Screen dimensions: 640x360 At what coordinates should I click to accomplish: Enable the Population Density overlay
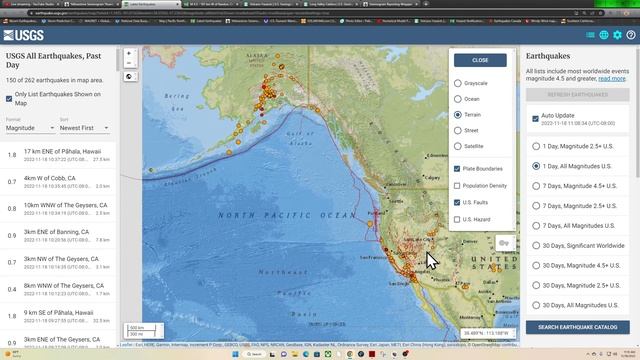pos(457,186)
